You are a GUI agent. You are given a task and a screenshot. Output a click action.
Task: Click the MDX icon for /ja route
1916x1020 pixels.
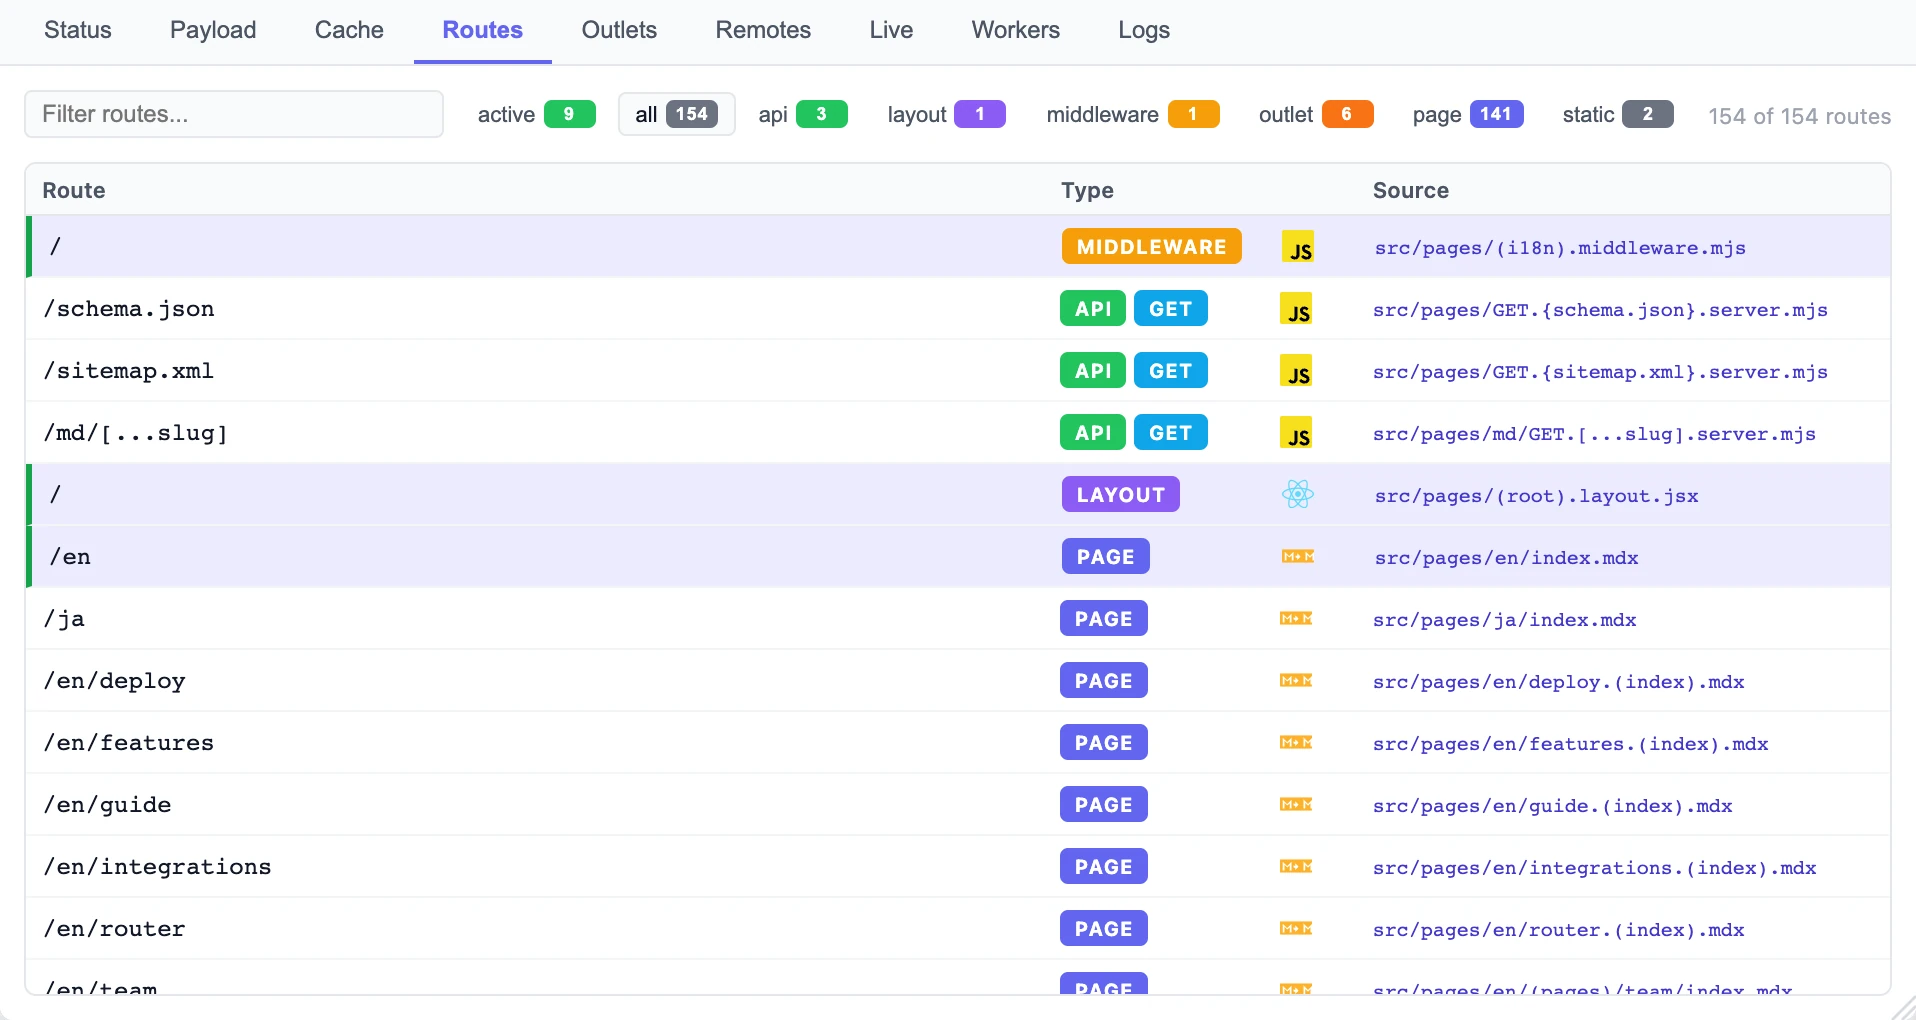click(1296, 619)
